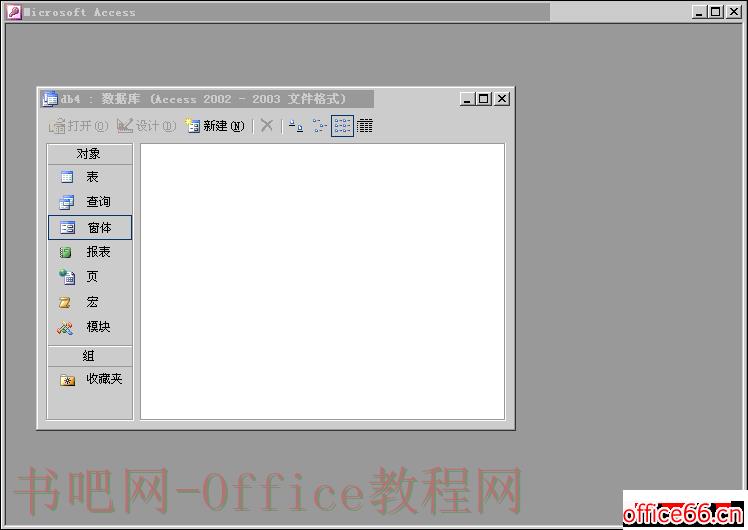Image resolution: width=748 pixels, height=530 pixels.
Task: Open the 收藏夹 favorites group
Action: pos(90,379)
